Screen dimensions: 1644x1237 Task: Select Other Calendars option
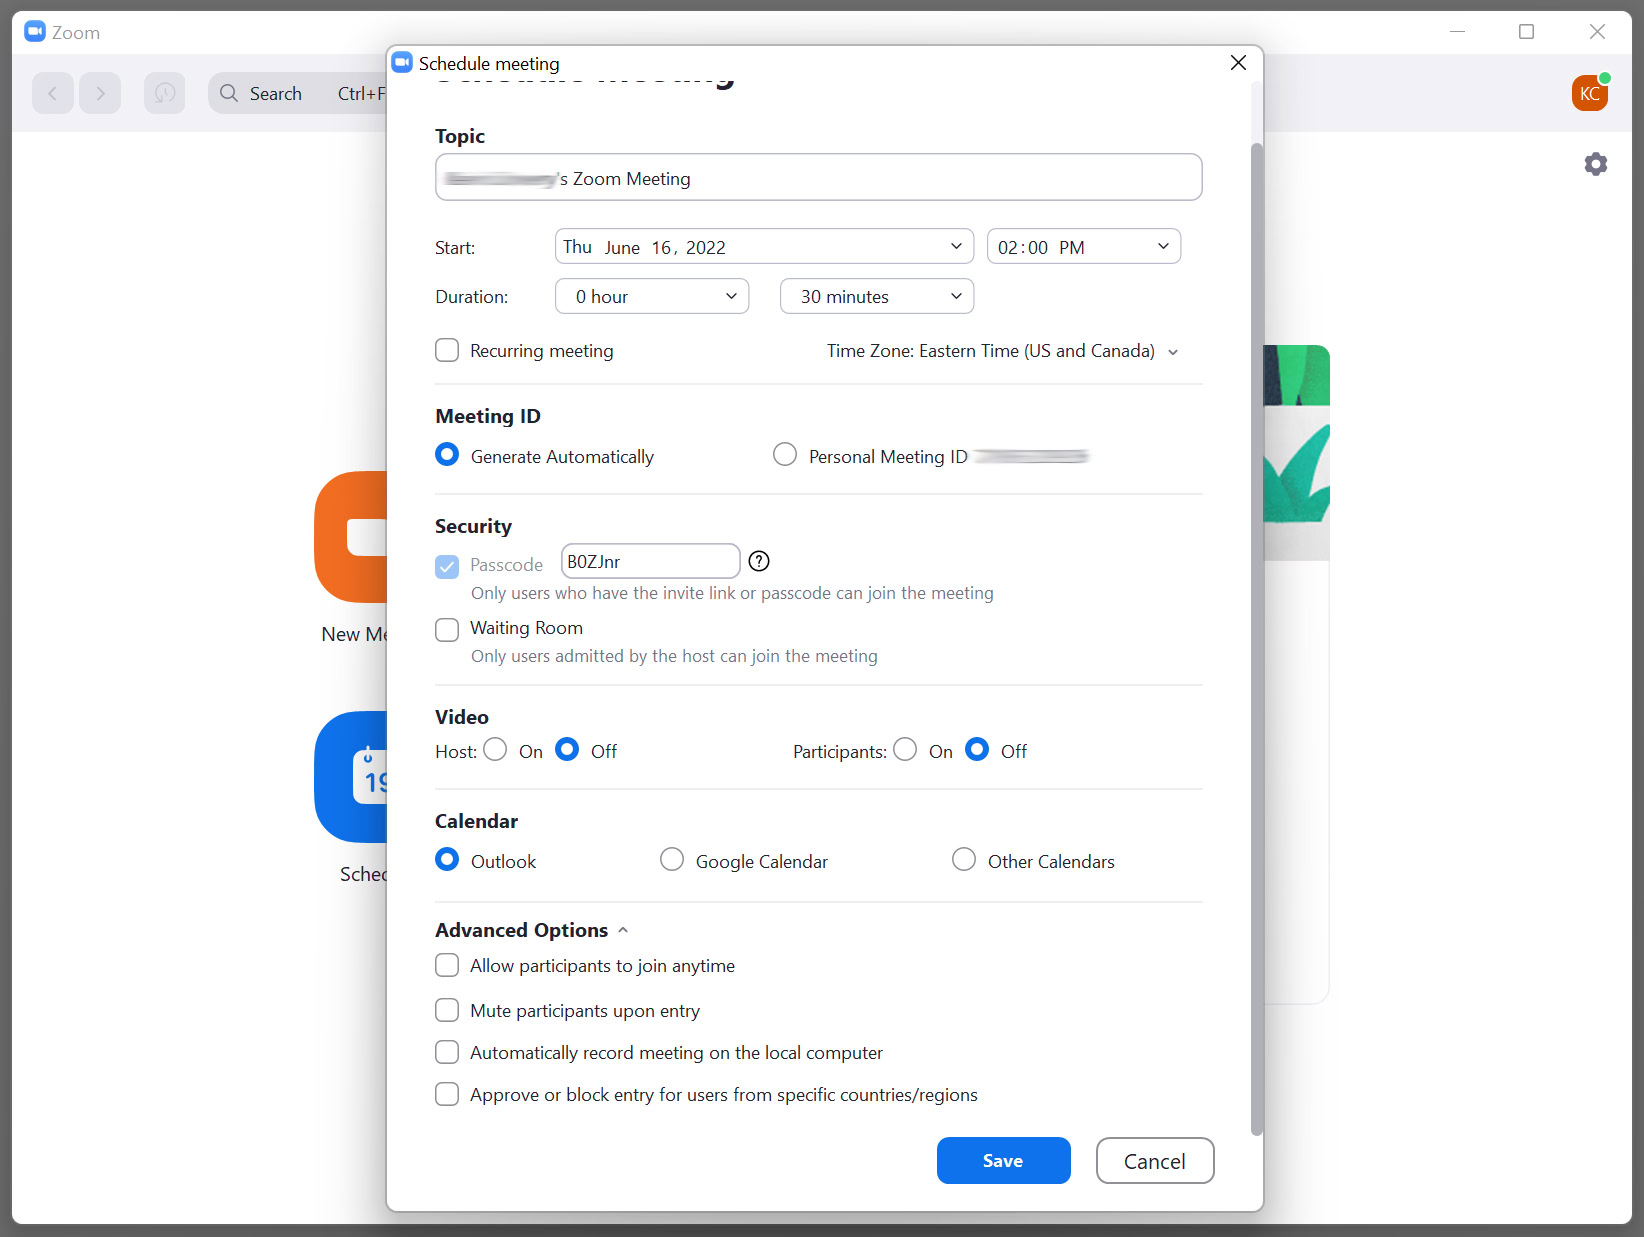point(964,860)
